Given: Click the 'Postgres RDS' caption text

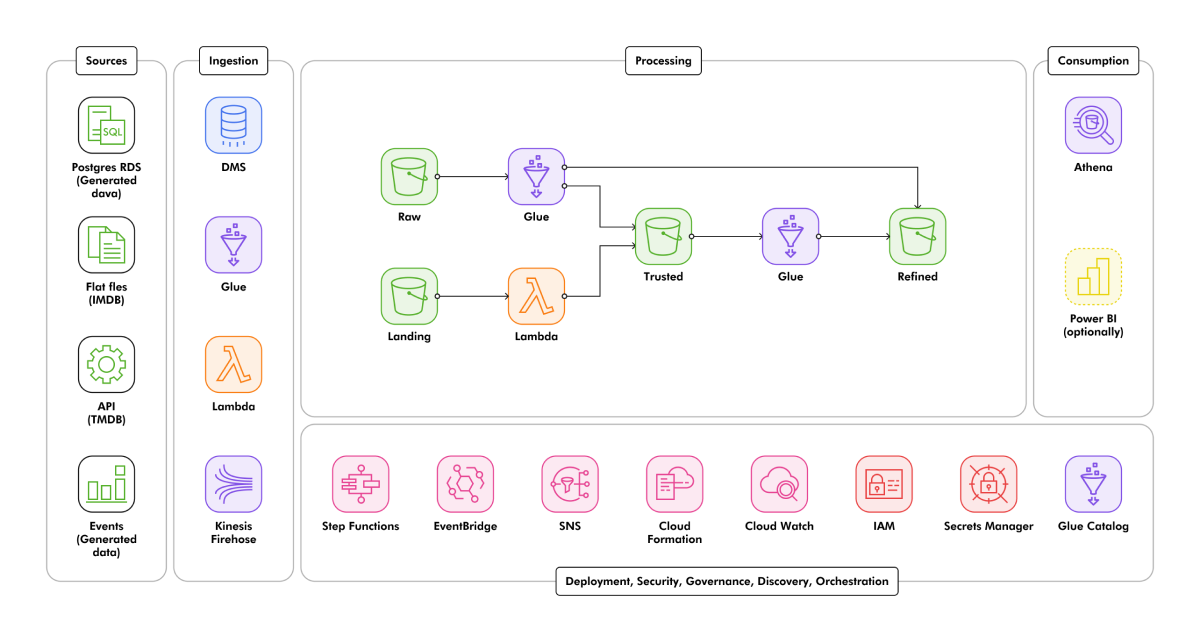Looking at the screenshot, I should pos(105,167).
